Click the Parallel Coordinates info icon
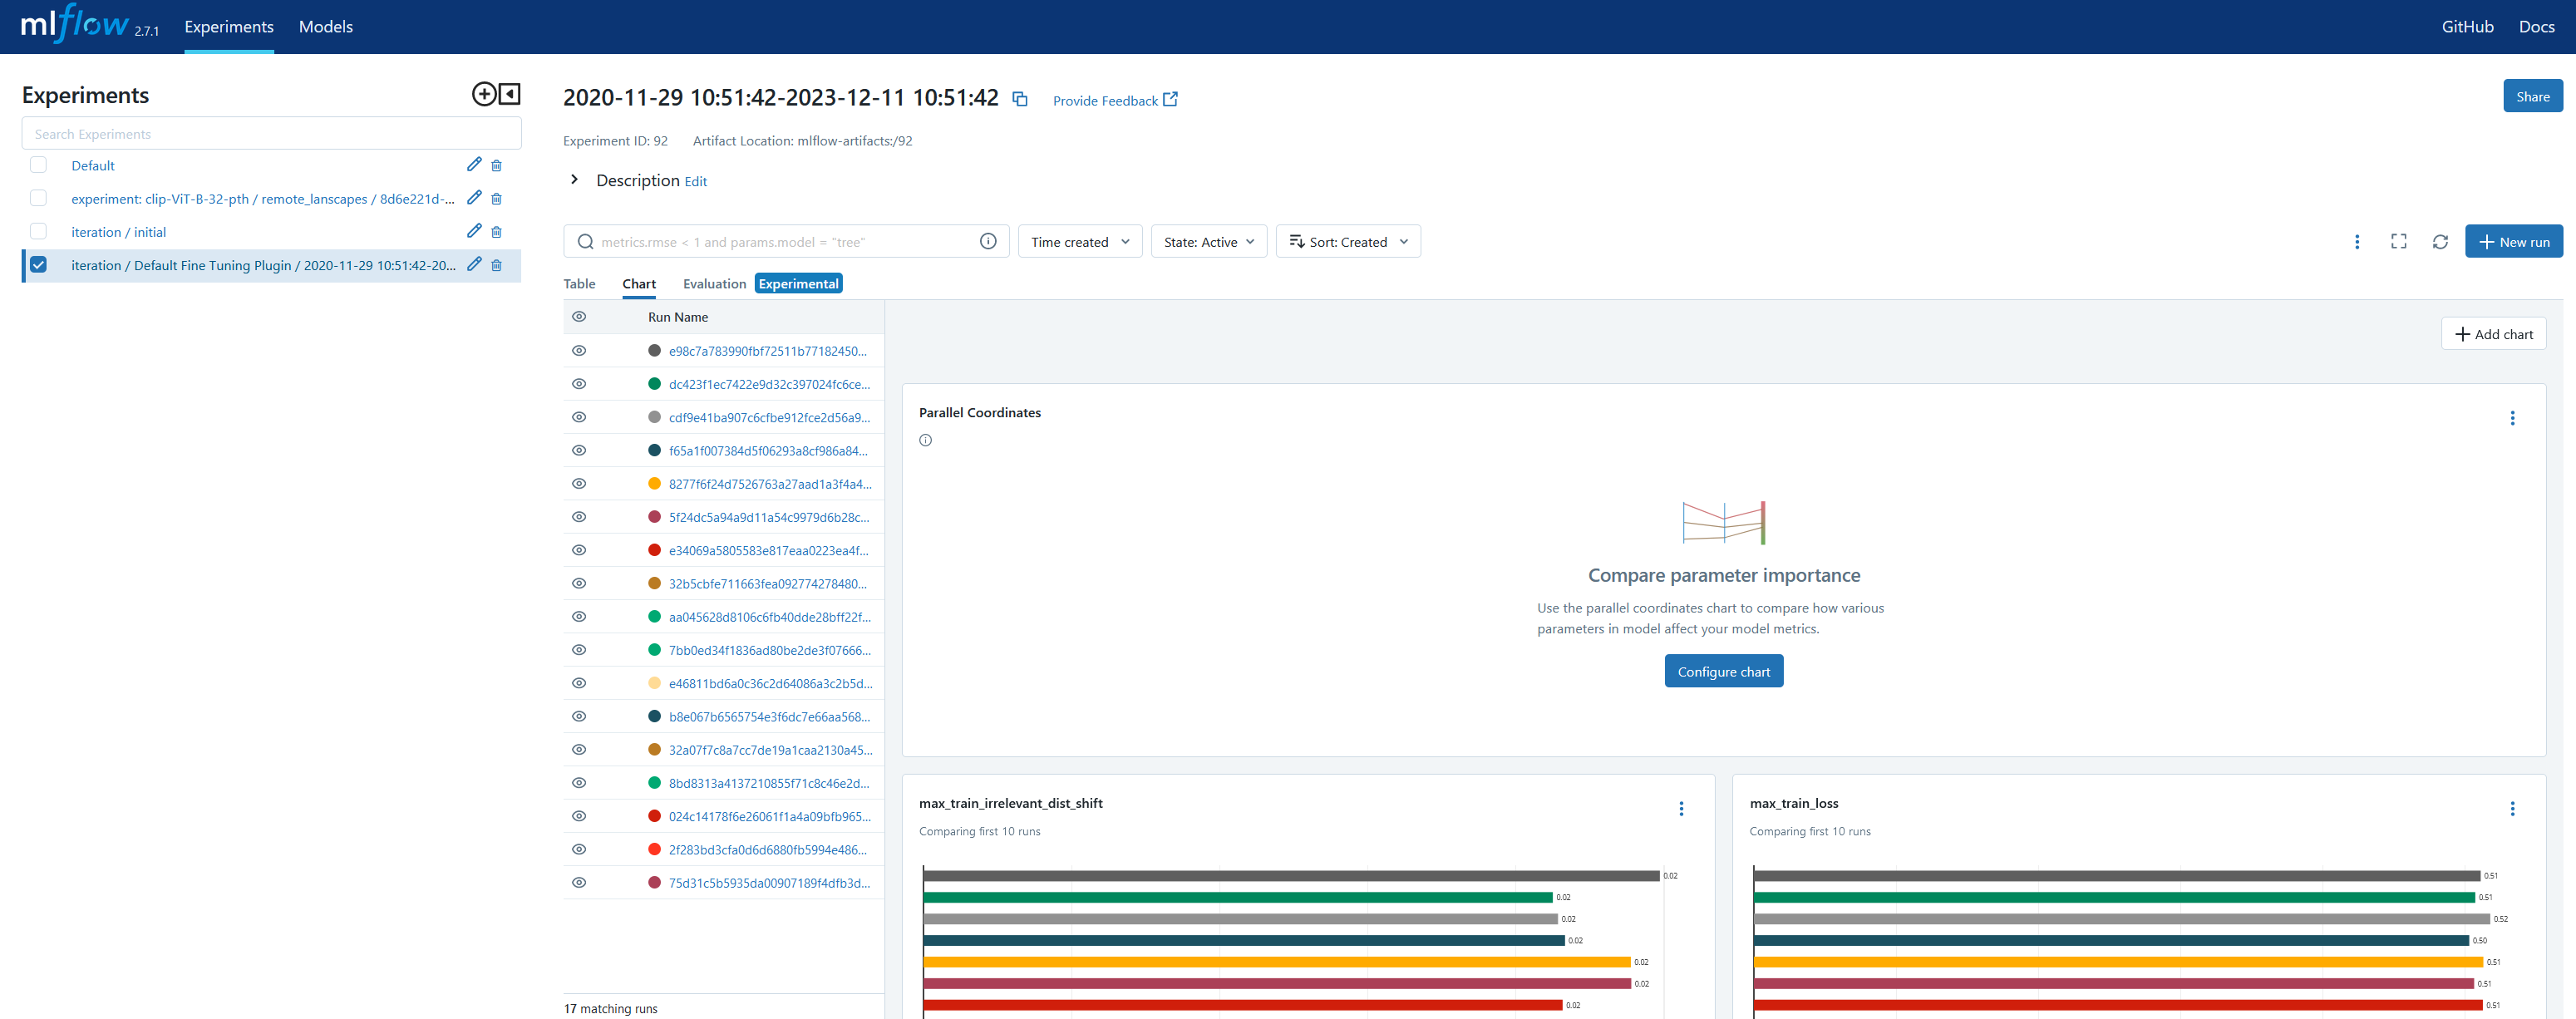Viewport: 2576px width, 1019px height. tap(925, 440)
